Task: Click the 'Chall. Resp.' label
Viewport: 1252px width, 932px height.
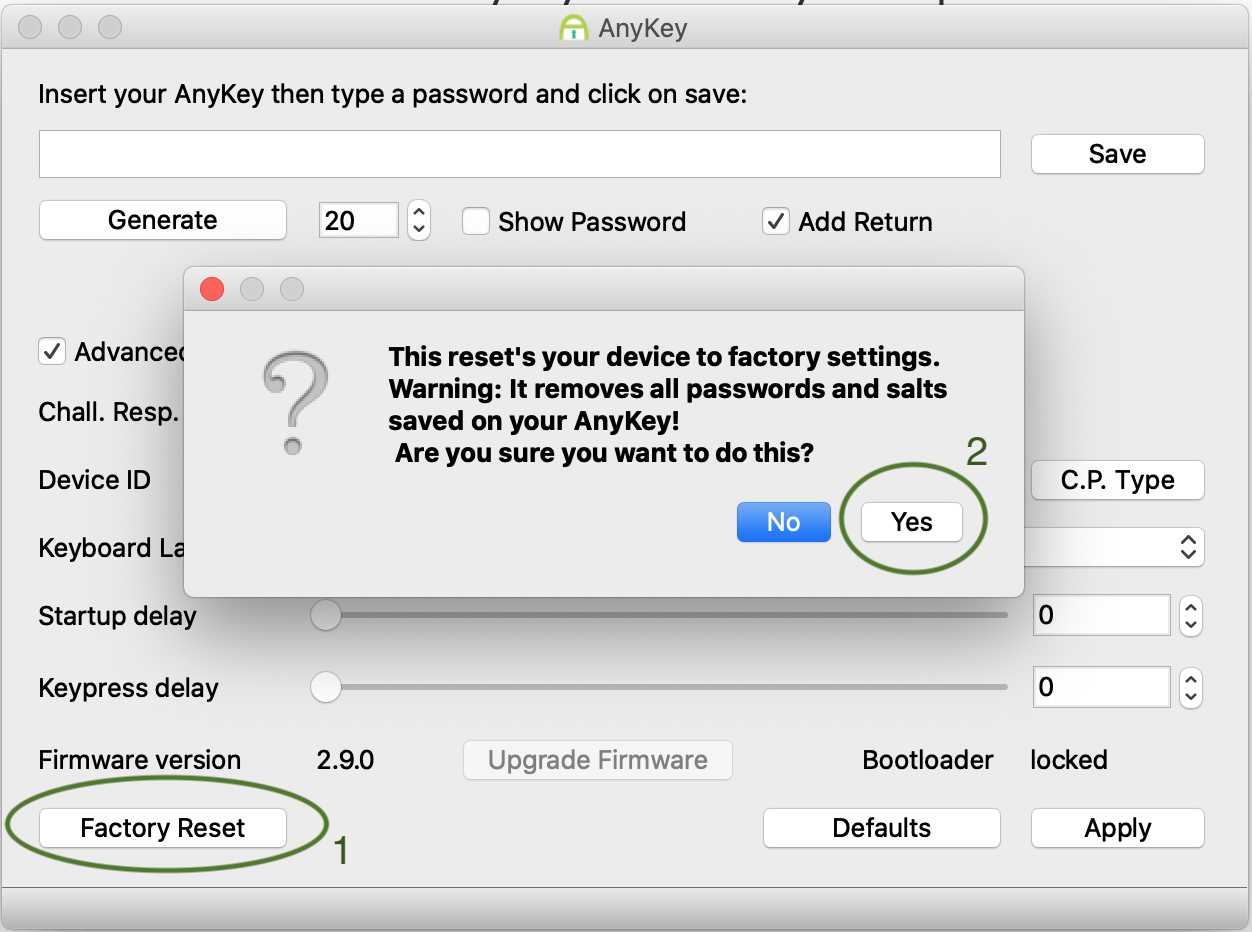Action: pos(109,412)
